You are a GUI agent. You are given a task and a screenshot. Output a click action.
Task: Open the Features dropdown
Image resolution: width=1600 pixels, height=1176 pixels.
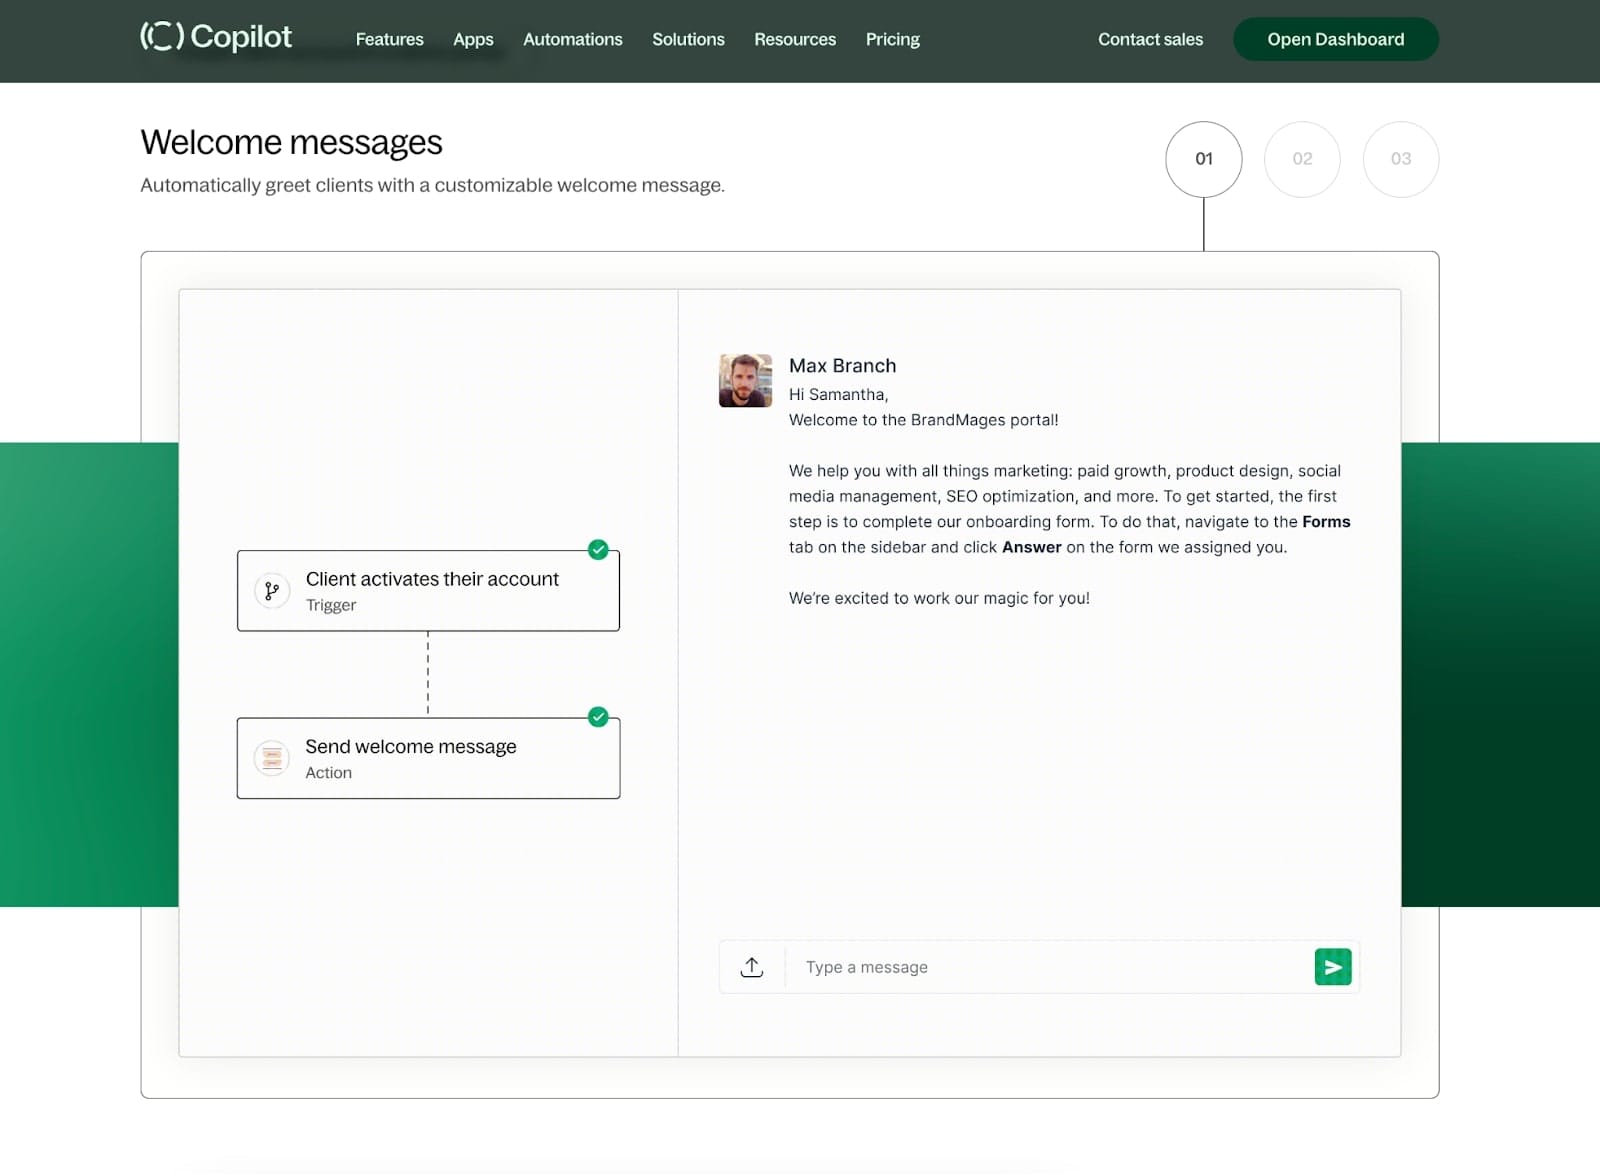(x=389, y=39)
